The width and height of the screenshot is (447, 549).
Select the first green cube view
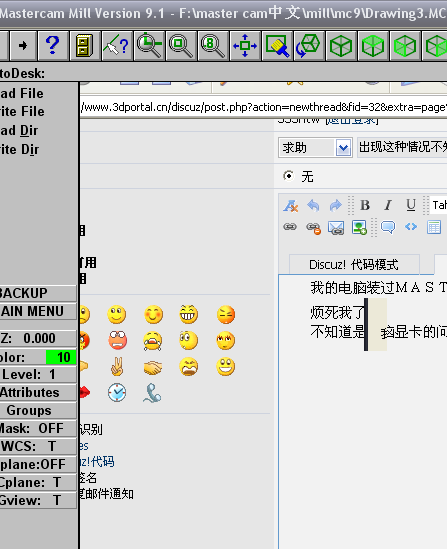click(x=341, y=46)
